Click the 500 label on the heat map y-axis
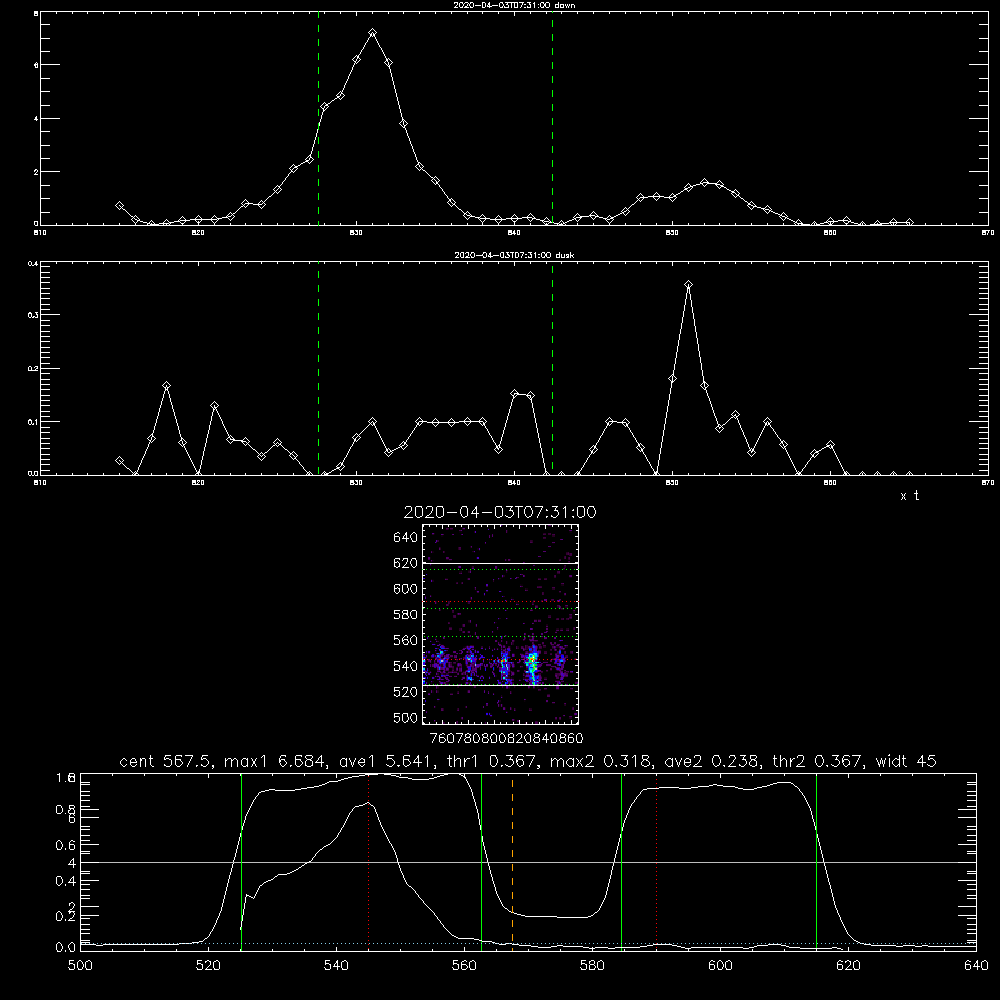The height and width of the screenshot is (1000, 1000). coord(406,717)
